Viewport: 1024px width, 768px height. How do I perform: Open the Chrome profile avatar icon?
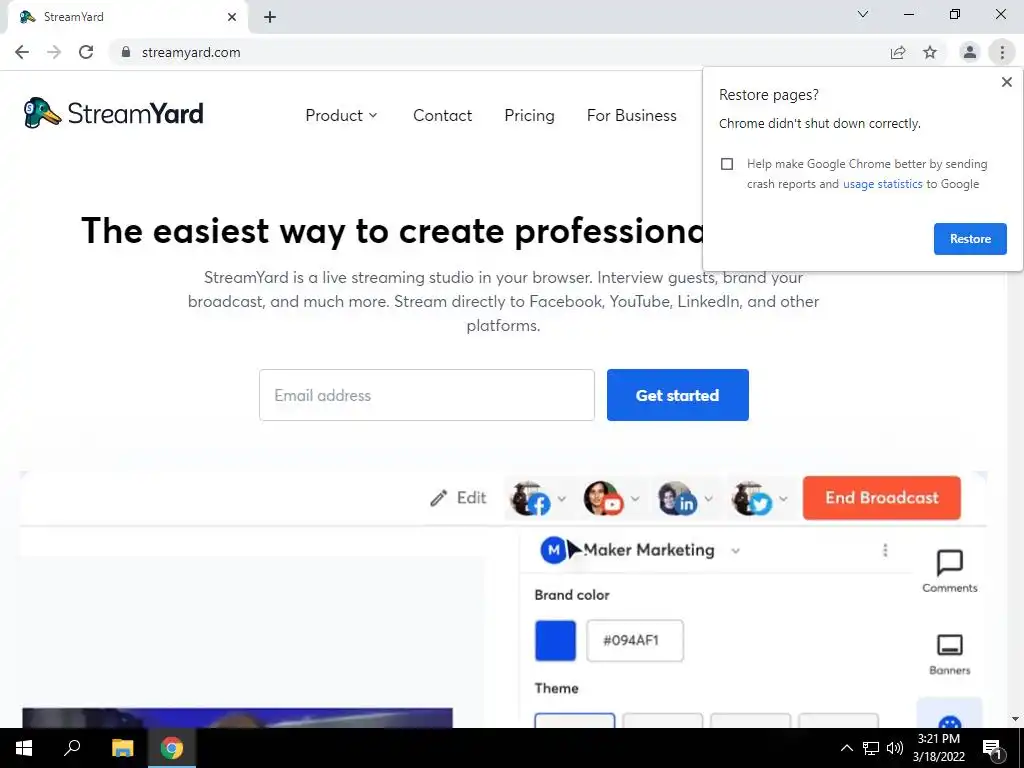(x=970, y=52)
